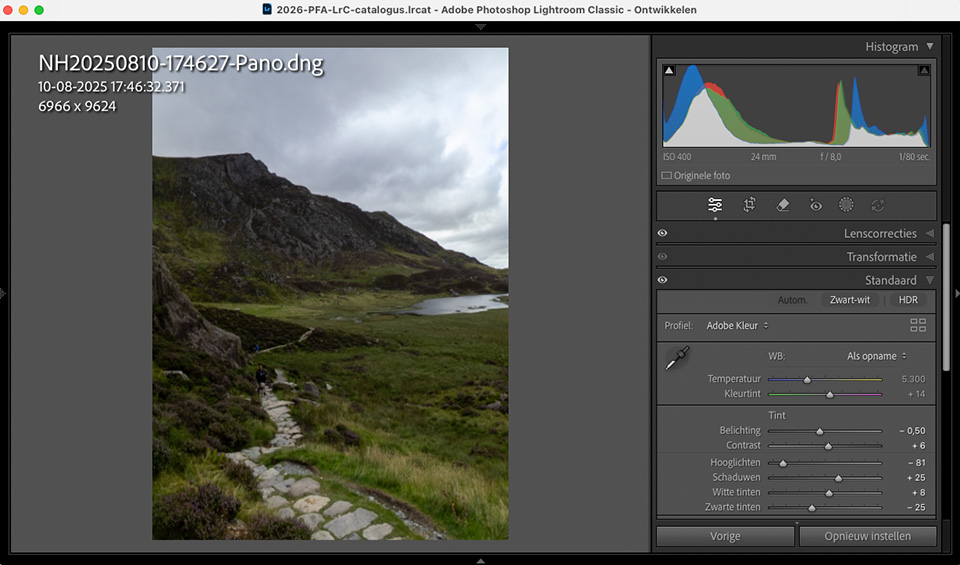Click the Witte tinten value +8
The width and height of the screenshot is (960, 565).
(x=918, y=492)
